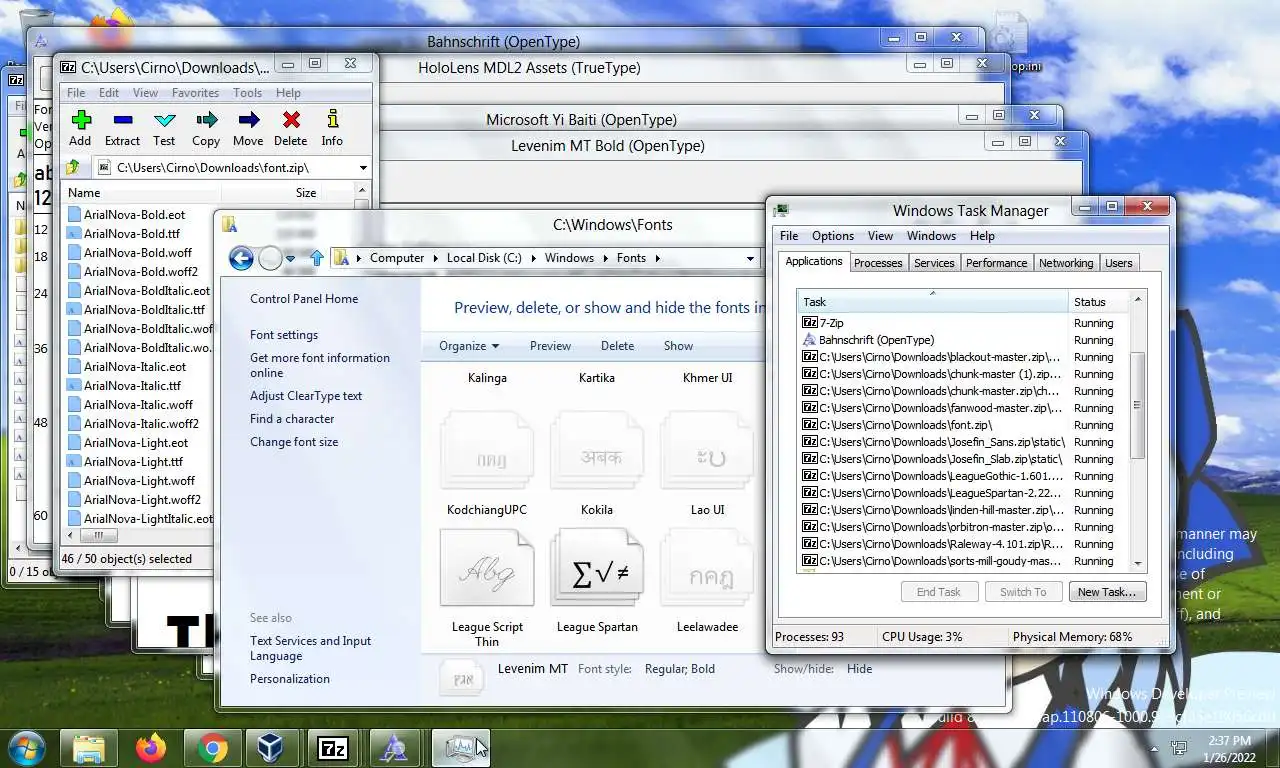Click the 7-Zip horizontal scrollbar
The width and height of the screenshot is (1280, 768).
tap(99, 536)
